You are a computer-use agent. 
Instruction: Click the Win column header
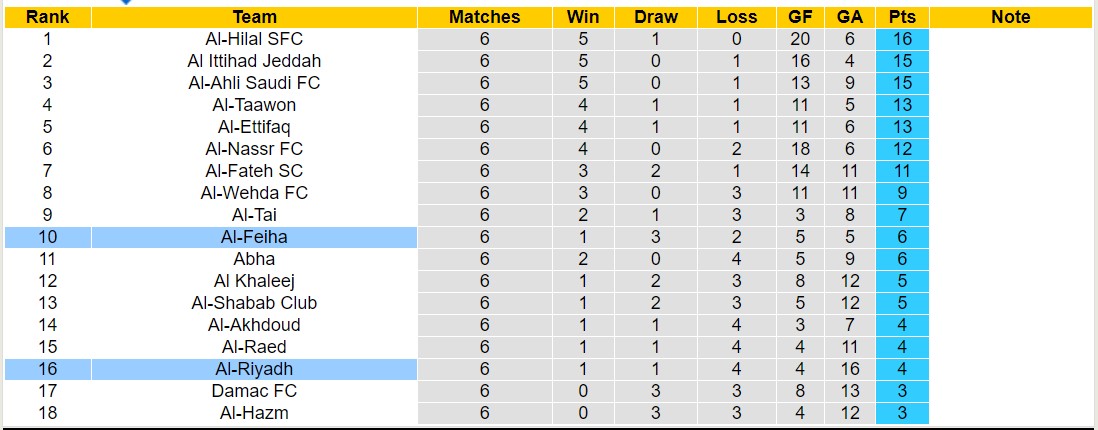[x=583, y=17]
